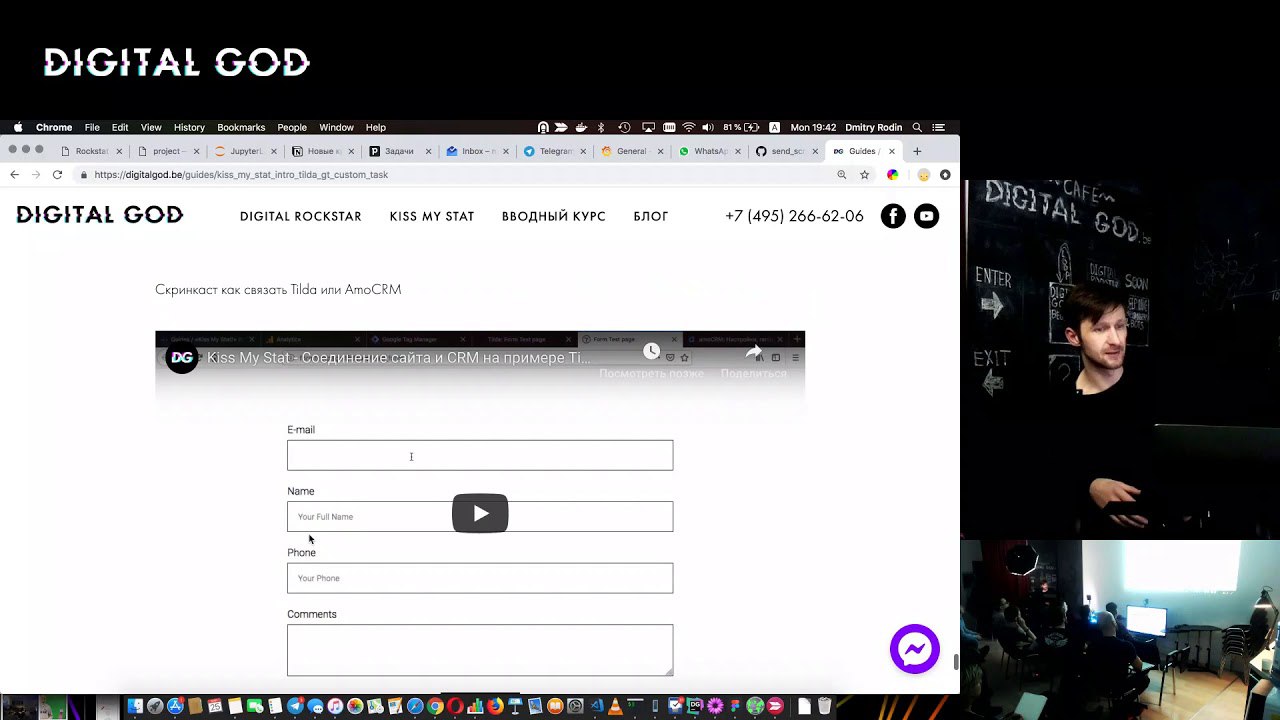Open the purple Messenger chat bubble

[x=915, y=649]
